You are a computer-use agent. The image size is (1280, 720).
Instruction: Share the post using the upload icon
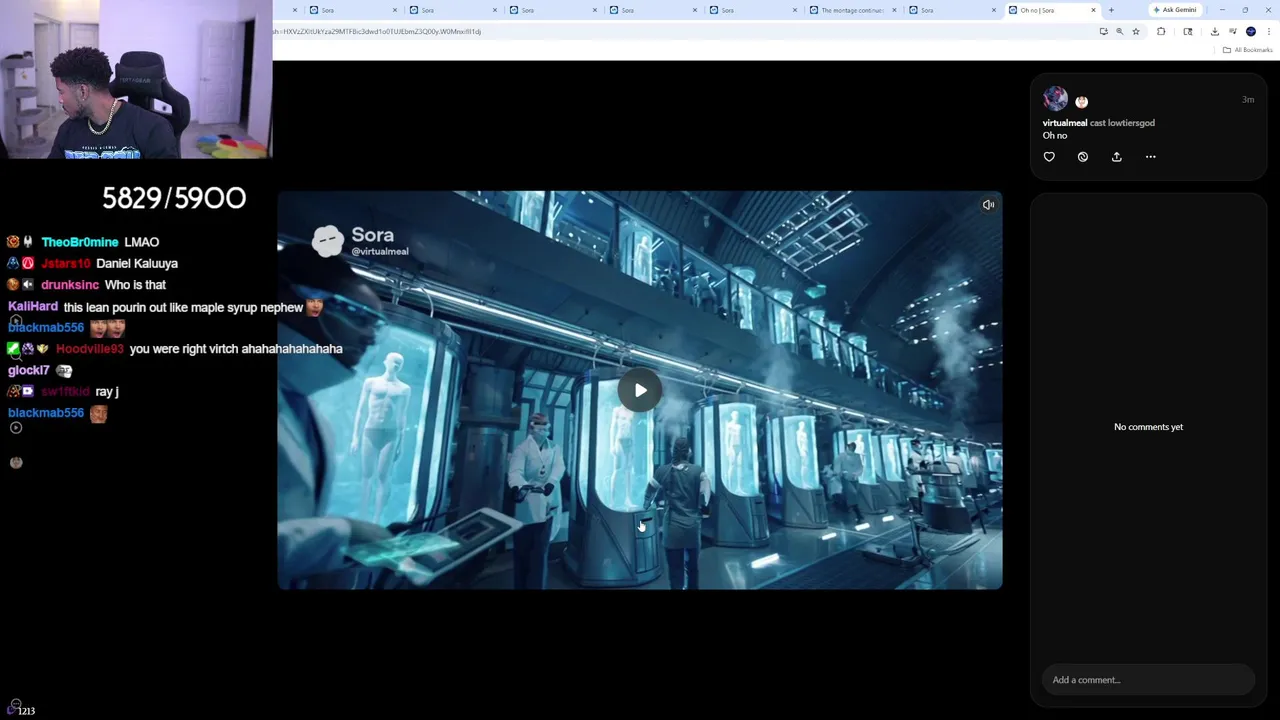click(x=1117, y=157)
